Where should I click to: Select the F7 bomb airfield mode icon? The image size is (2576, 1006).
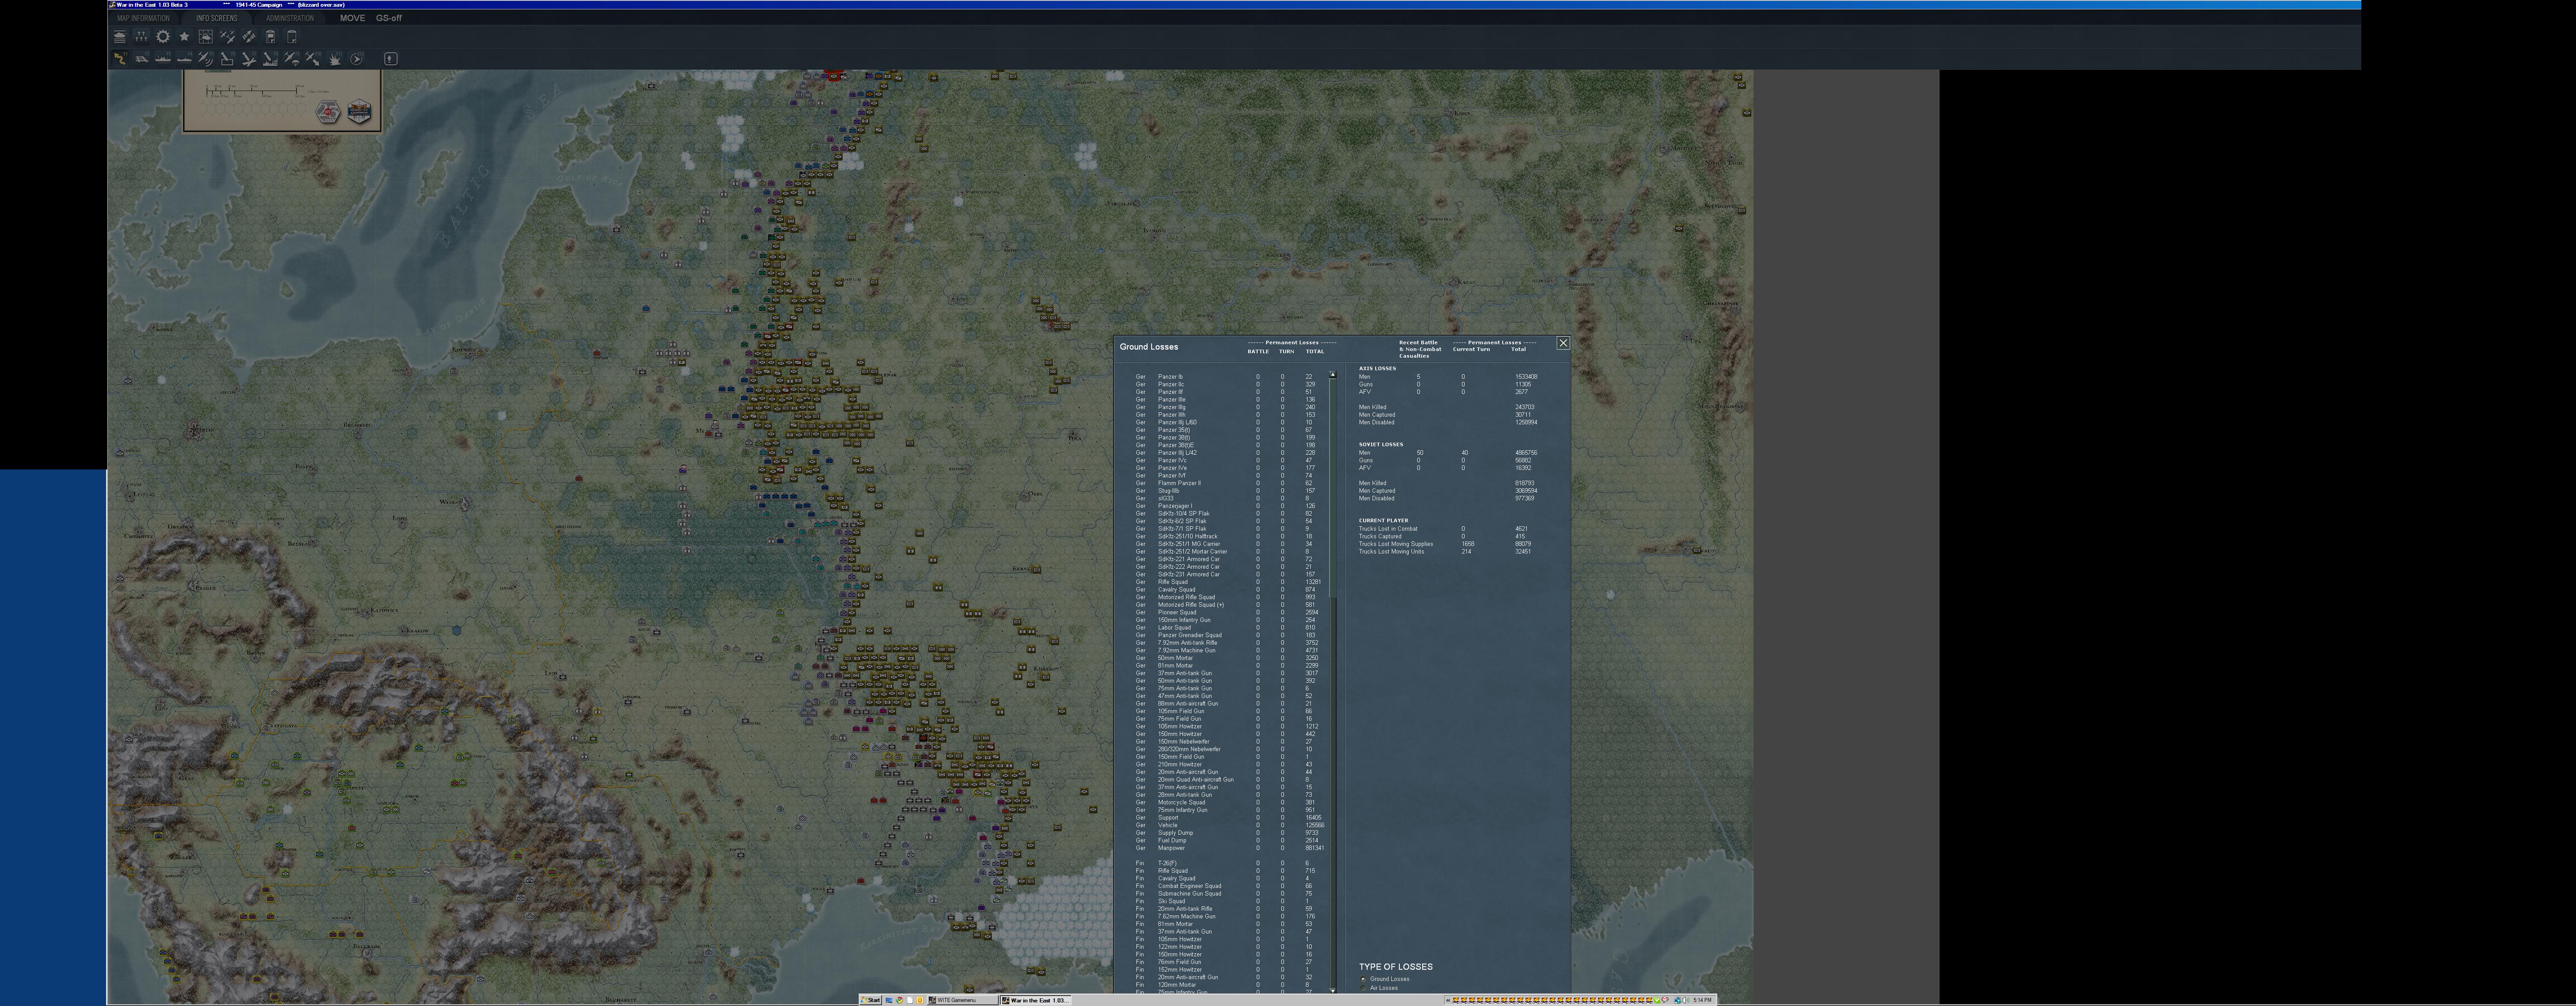[x=249, y=59]
